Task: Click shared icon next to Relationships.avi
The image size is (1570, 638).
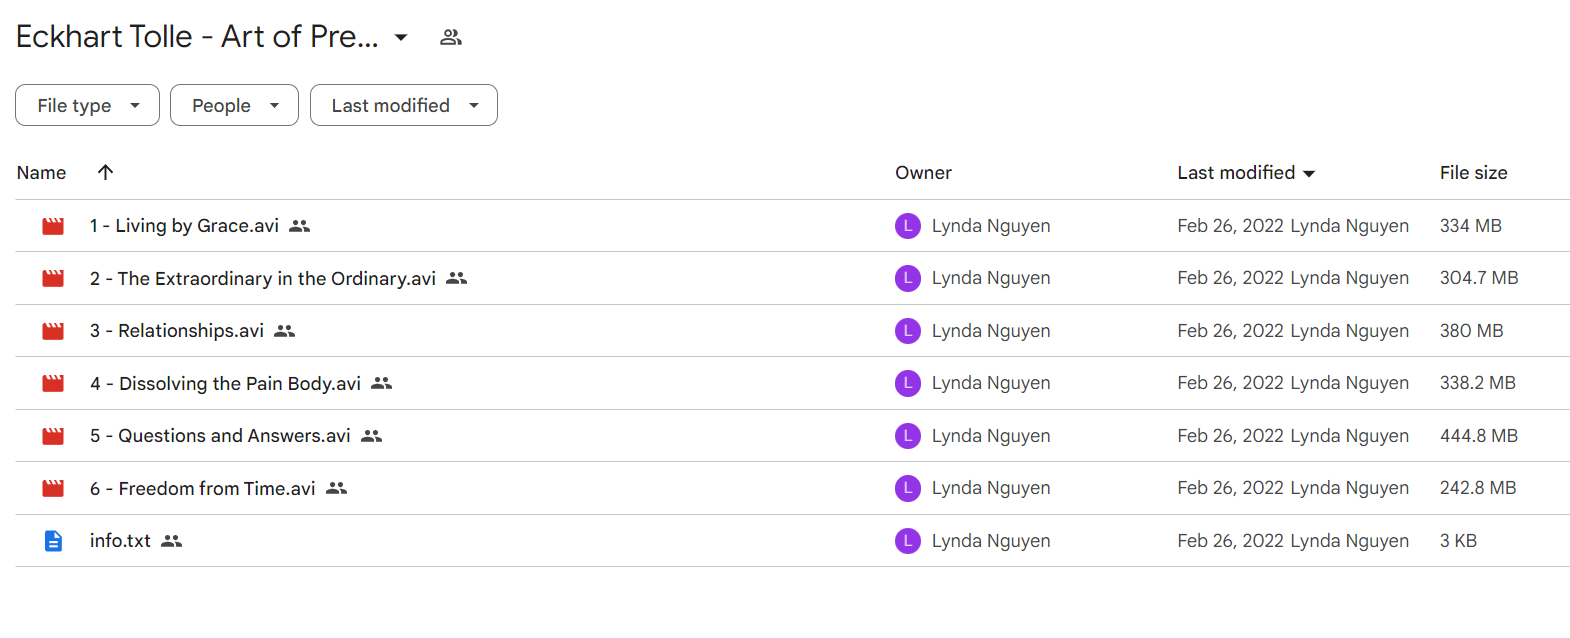Action: (x=285, y=331)
